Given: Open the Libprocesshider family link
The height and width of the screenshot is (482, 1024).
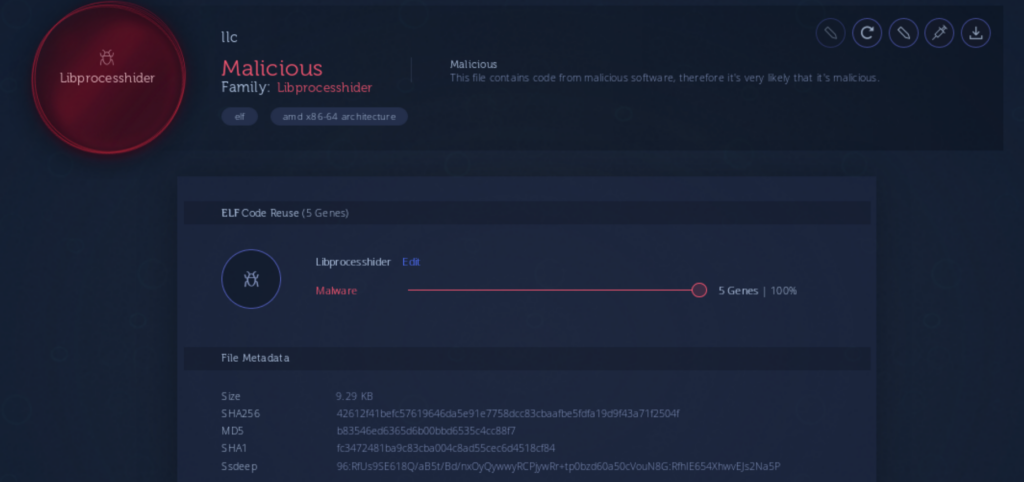Looking at the screenshot, I should point(325,88).
